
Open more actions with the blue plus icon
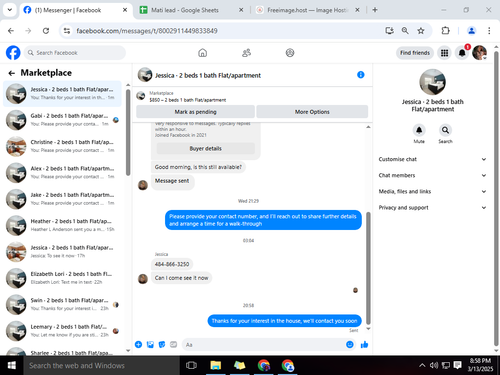138,344
